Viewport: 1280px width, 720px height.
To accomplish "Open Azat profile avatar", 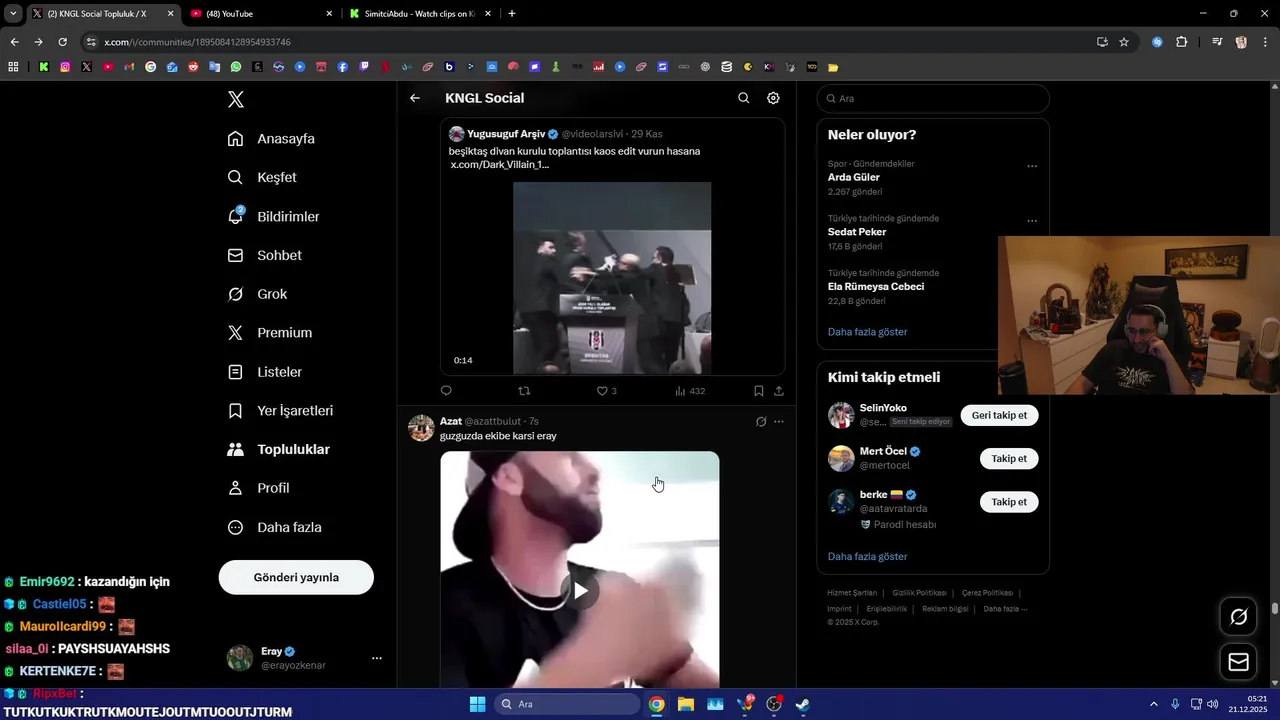I will tap(422, 428).
